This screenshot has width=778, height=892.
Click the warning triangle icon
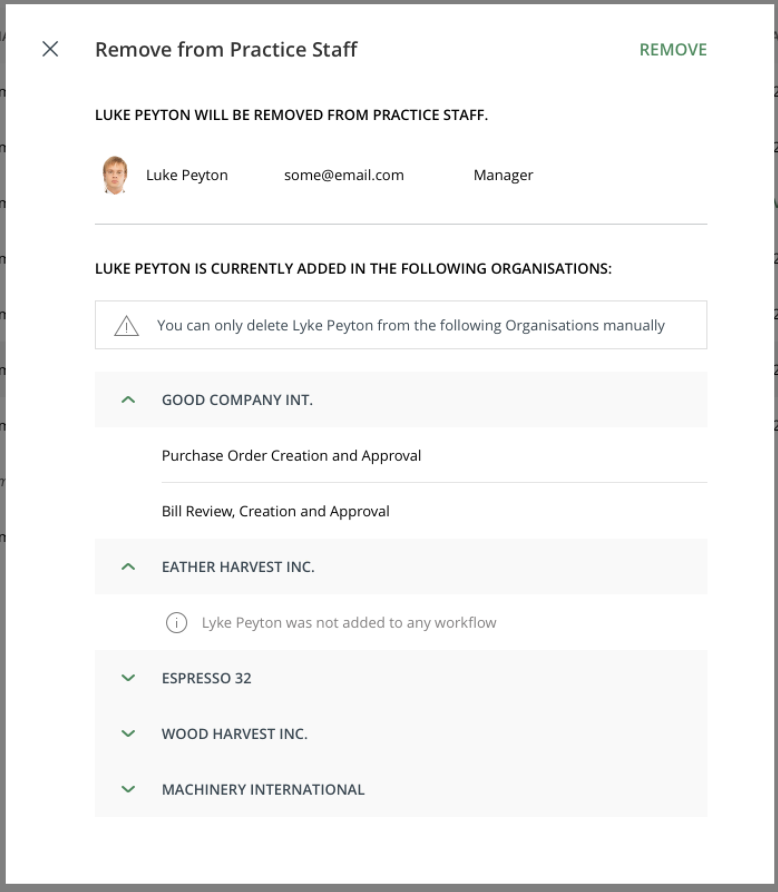tap(126, 326)
